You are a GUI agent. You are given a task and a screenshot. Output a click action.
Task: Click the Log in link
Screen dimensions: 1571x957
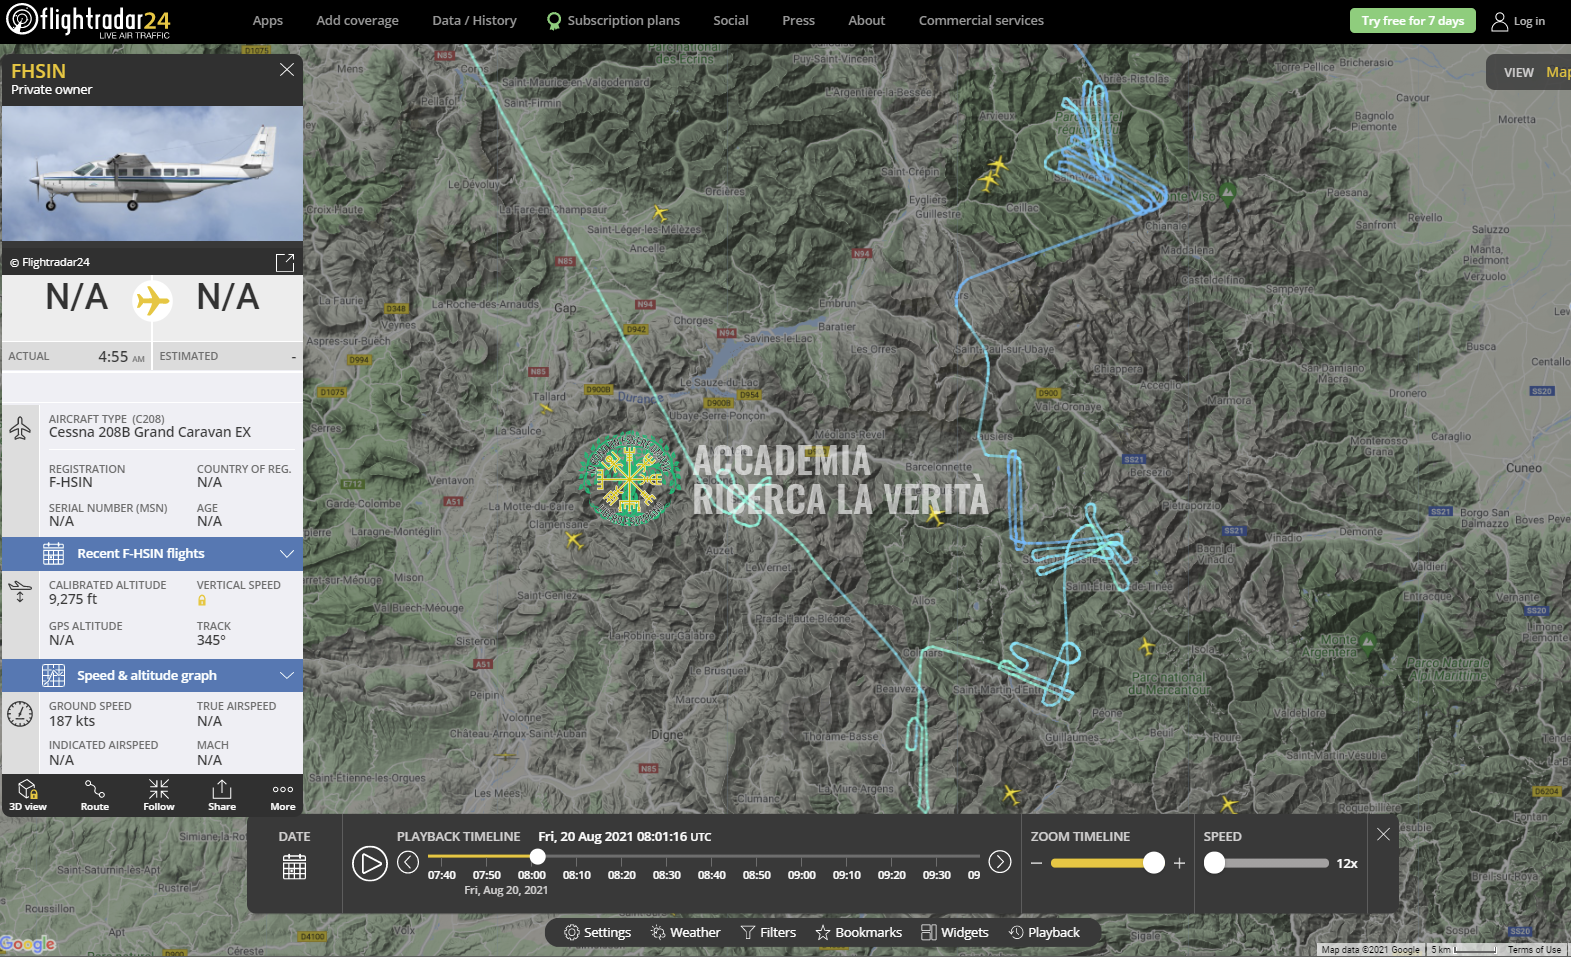pos(1518,21)
